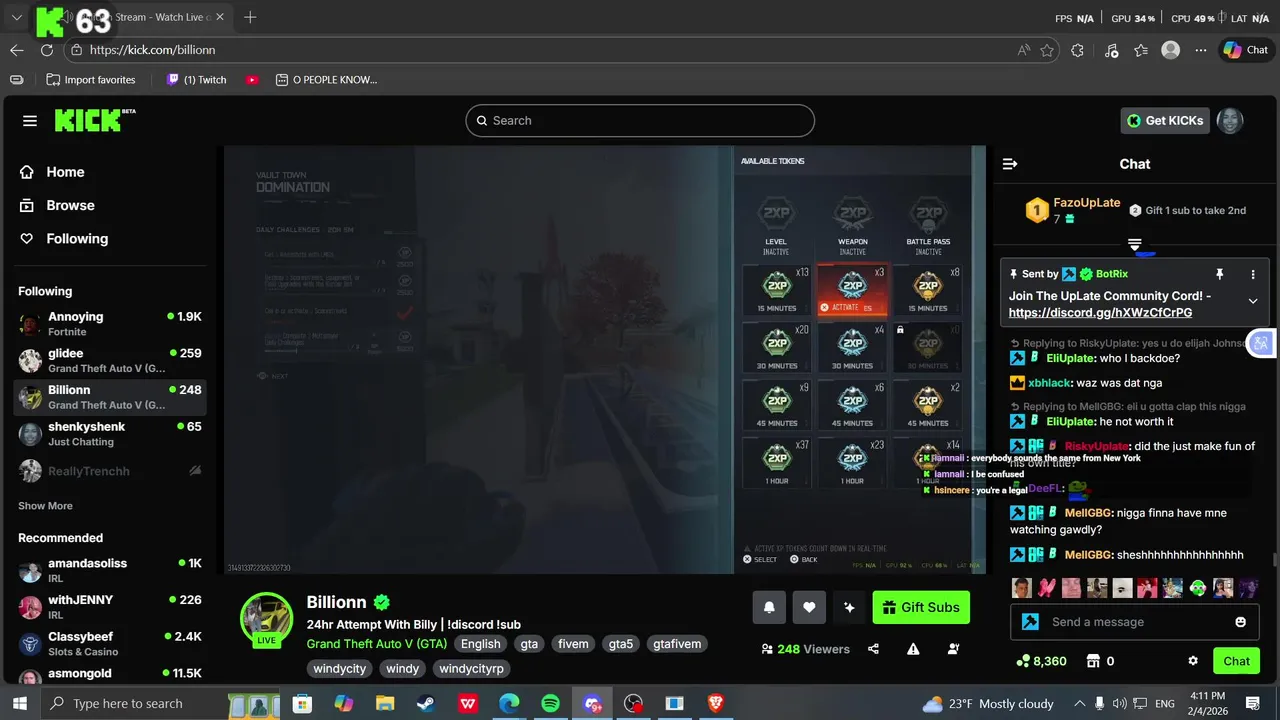Click Gift Subs button
This screenshot has width=1280, height=720.
coord(921,607)
